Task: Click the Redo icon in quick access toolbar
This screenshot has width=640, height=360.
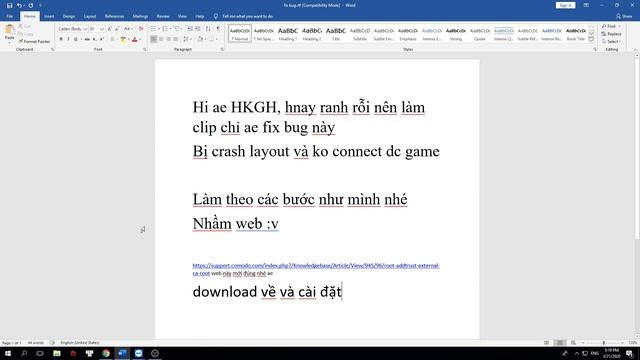Action: point(31,5)
